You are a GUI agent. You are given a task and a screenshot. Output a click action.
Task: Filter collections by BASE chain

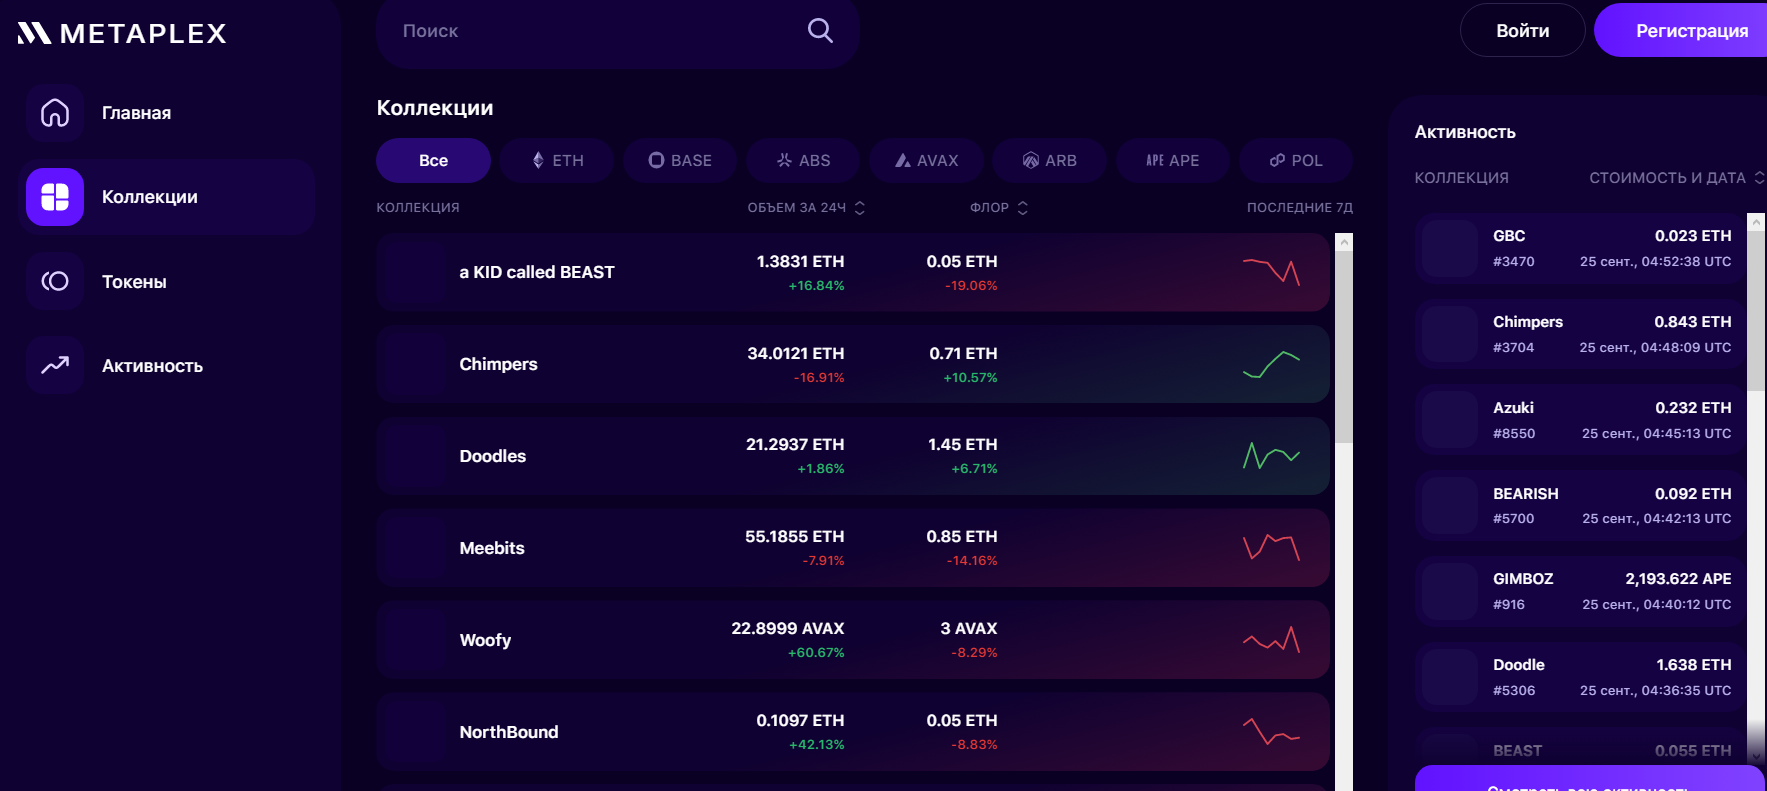680,160
